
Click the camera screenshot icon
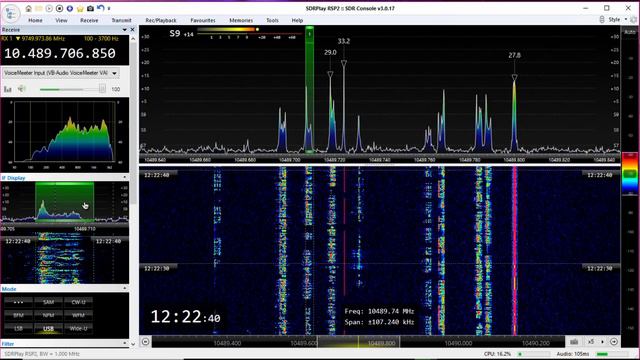[x=90, y=8]
